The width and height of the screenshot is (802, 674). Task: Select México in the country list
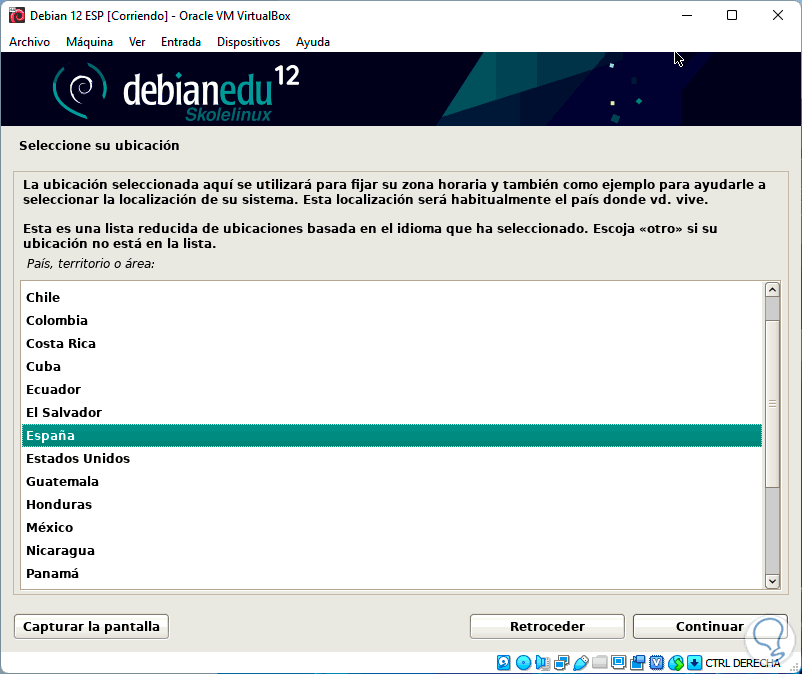(x=392, y=528)
